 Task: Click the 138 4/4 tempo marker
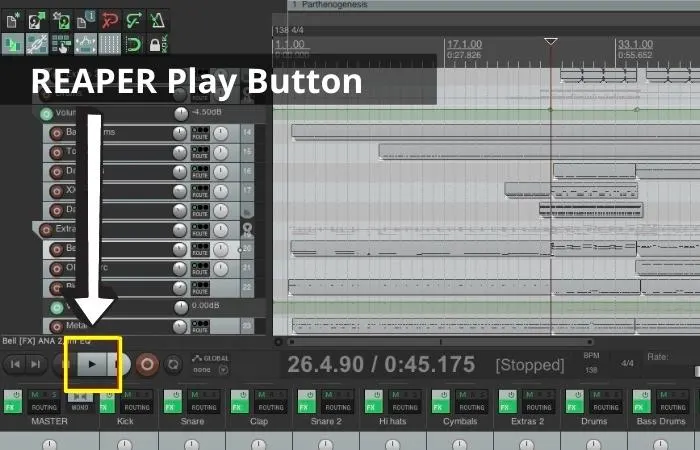click(x=289, y=30)
